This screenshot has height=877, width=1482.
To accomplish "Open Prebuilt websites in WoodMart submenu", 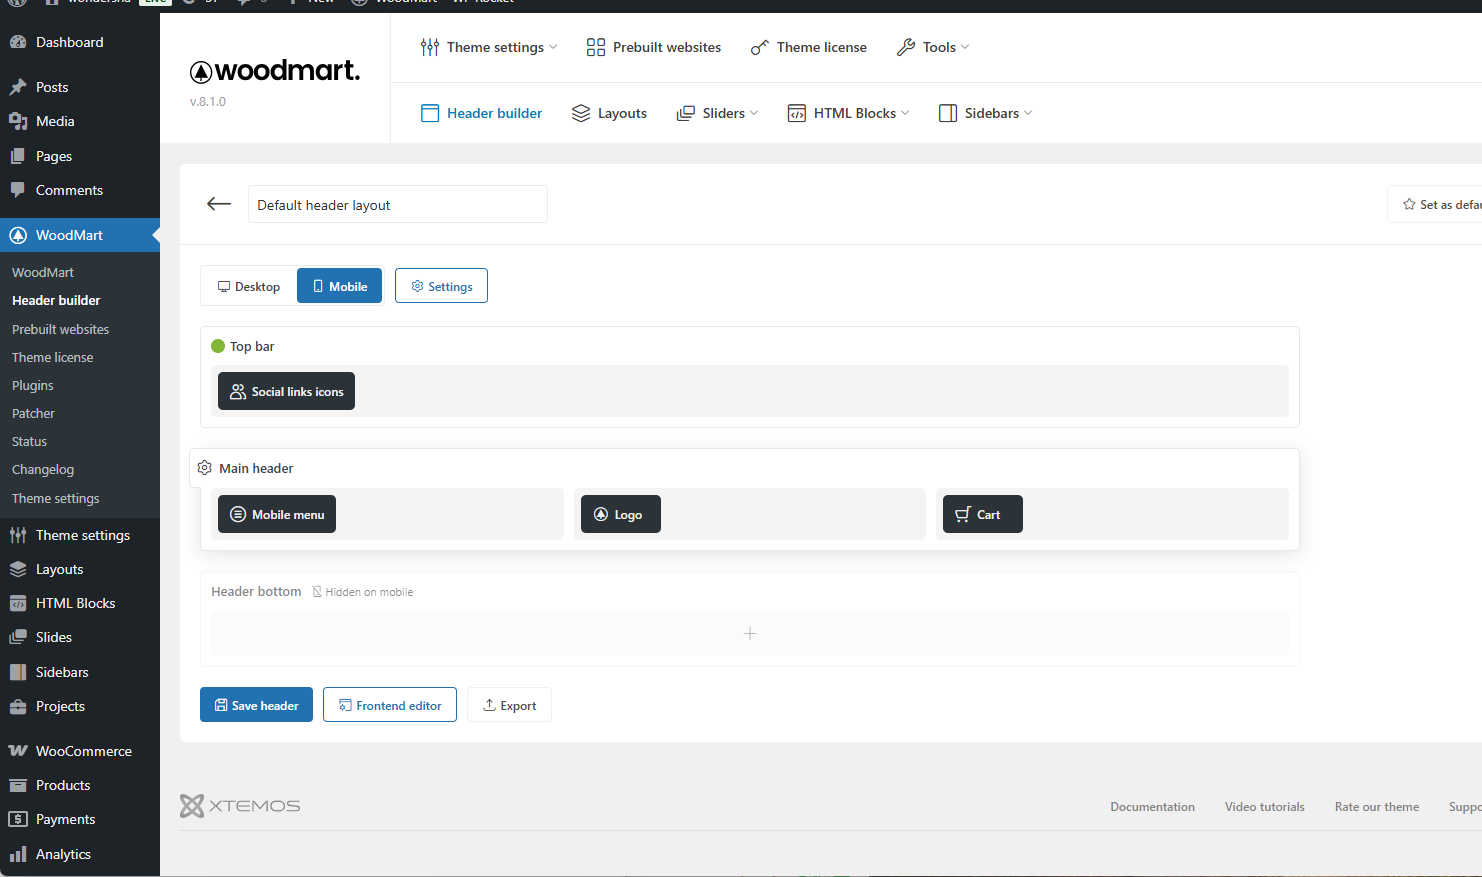I will 60,329.
